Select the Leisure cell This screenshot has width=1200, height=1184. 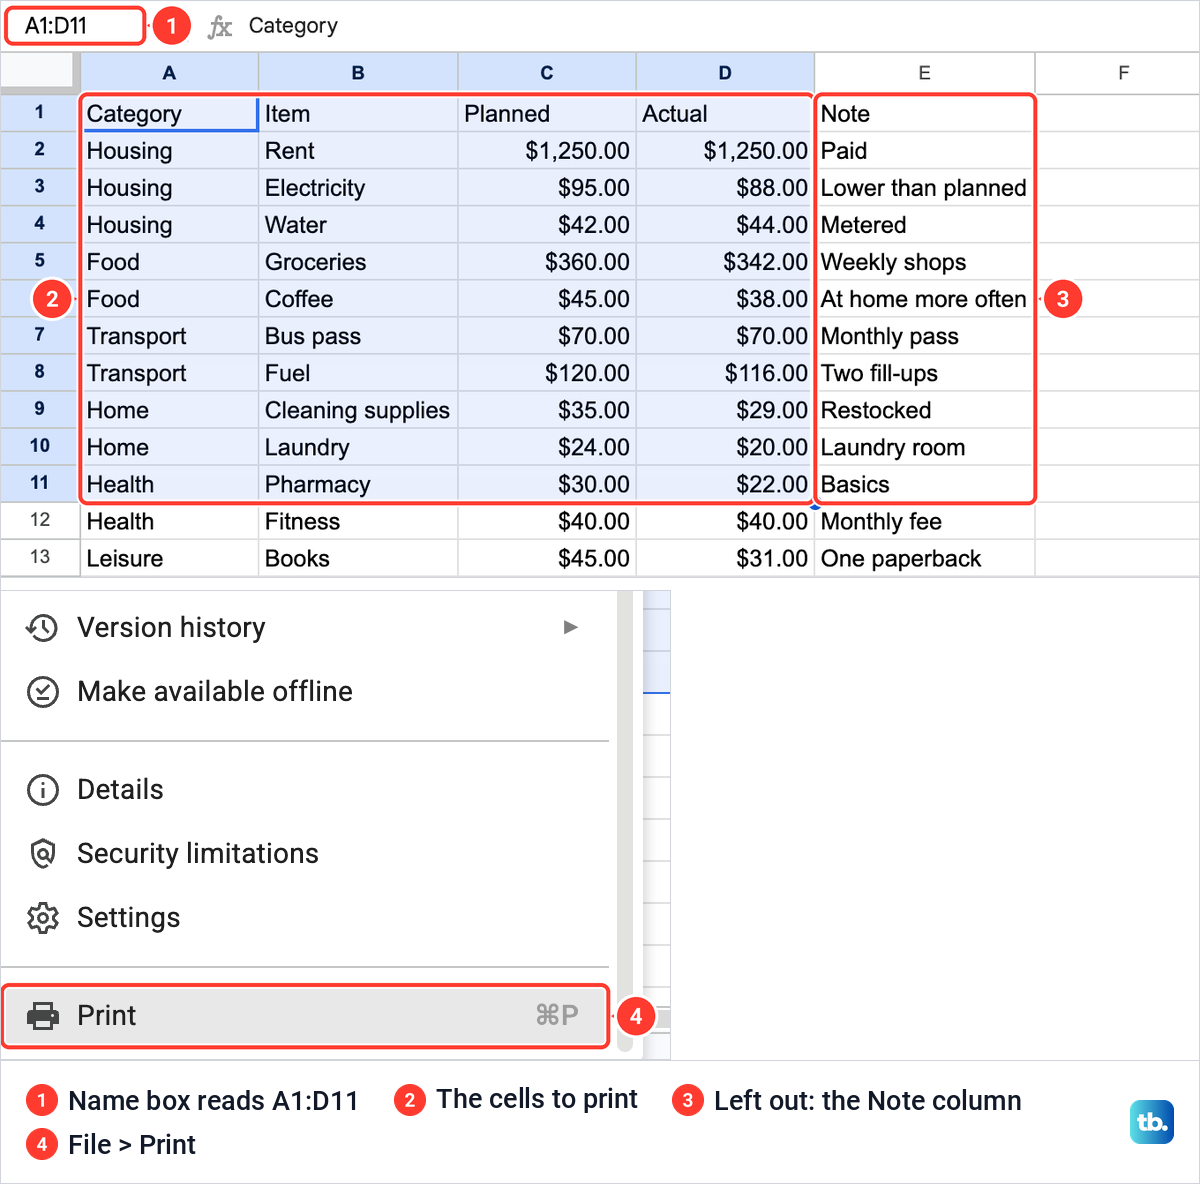pos(169,557)
